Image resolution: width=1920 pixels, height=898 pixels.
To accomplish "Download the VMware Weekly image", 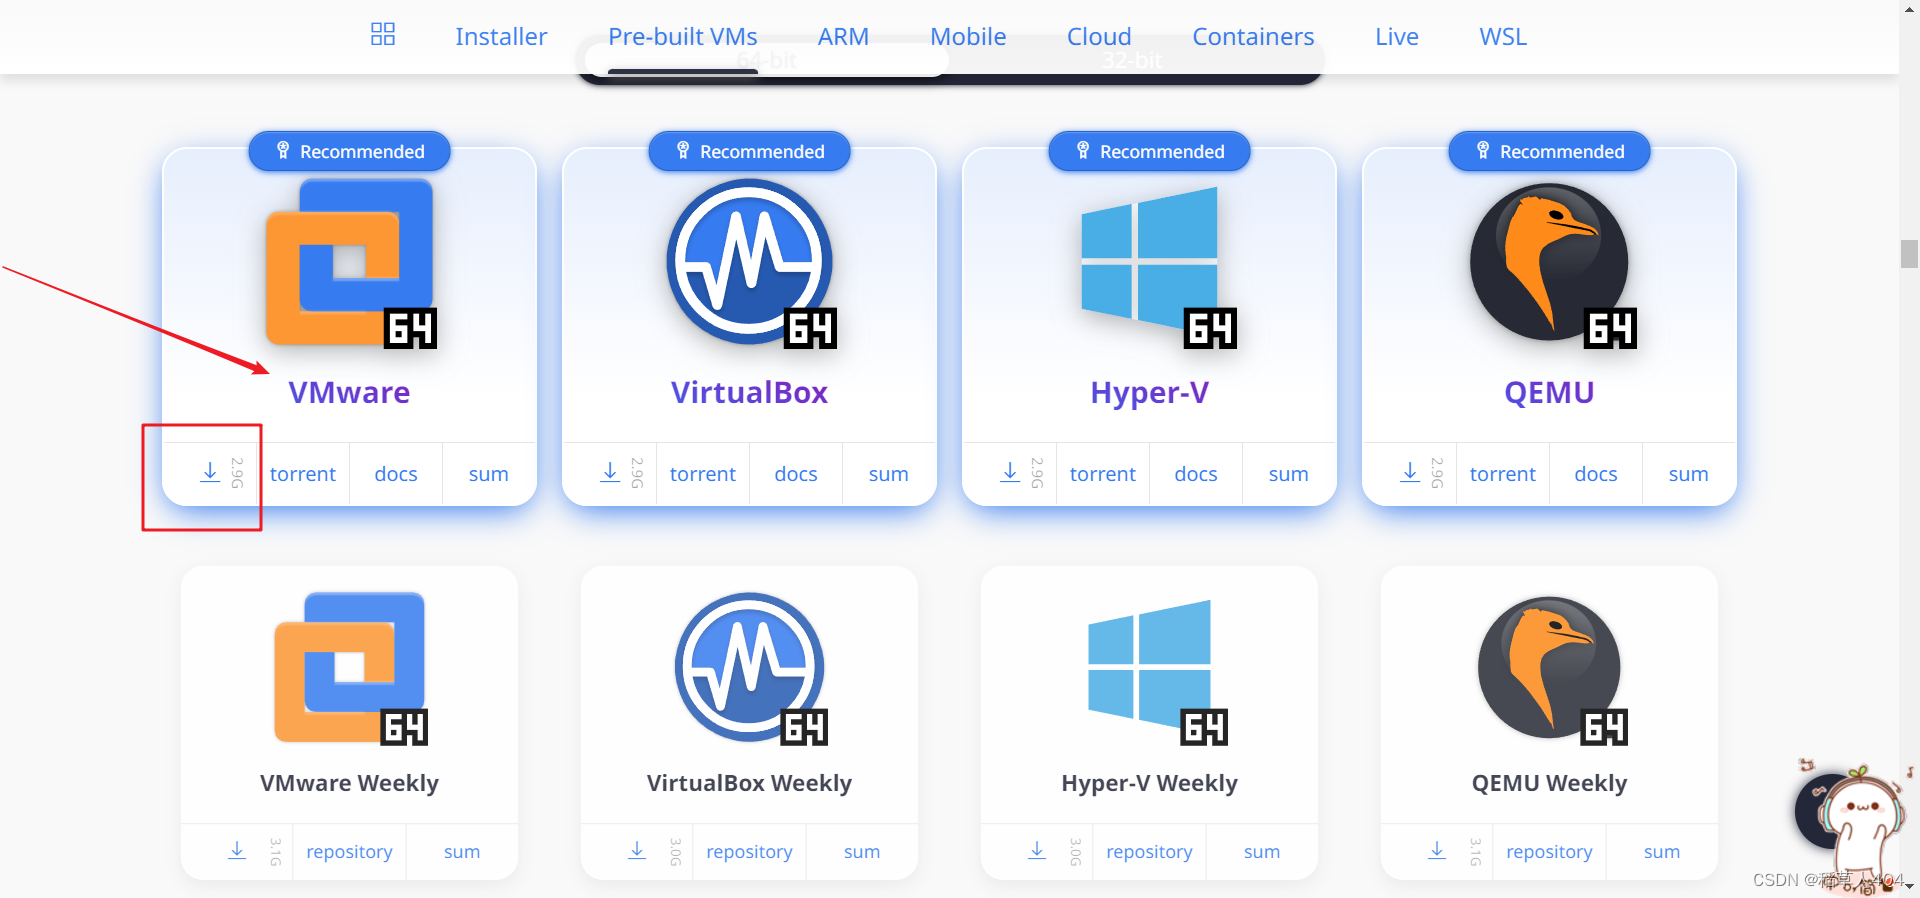I will 237,851.
